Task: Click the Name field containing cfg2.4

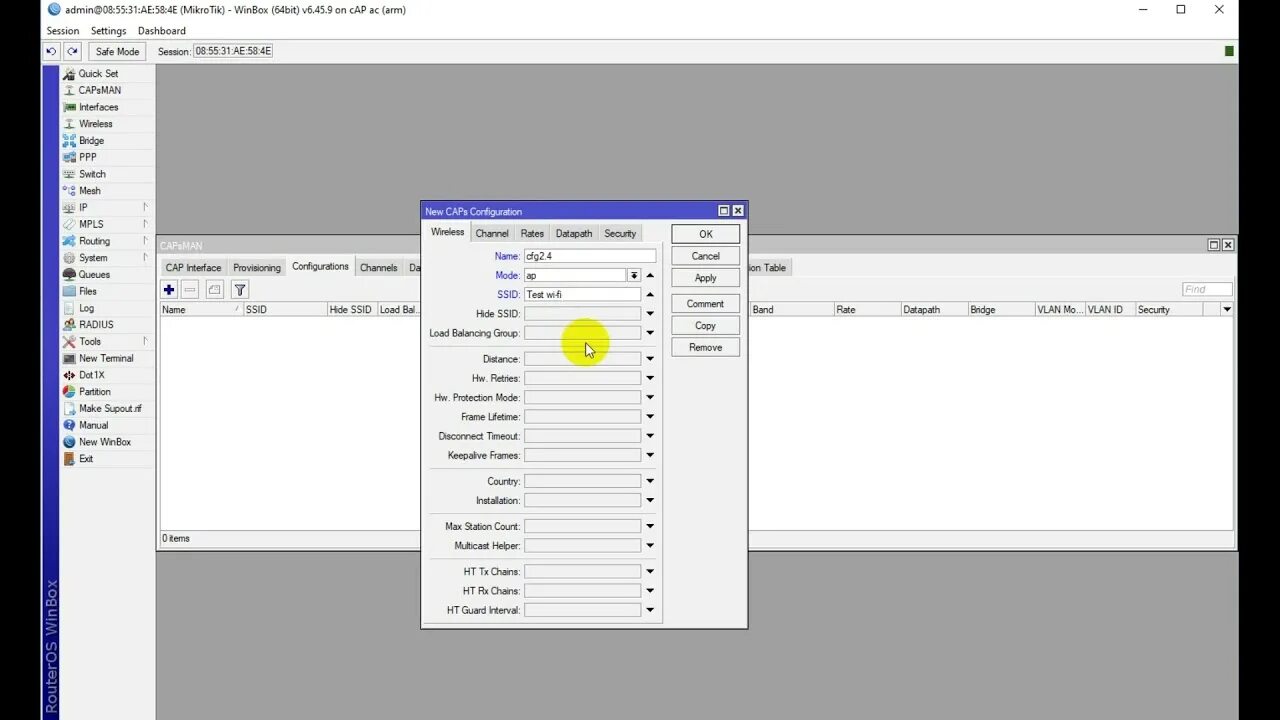Action: click(590, 256)
